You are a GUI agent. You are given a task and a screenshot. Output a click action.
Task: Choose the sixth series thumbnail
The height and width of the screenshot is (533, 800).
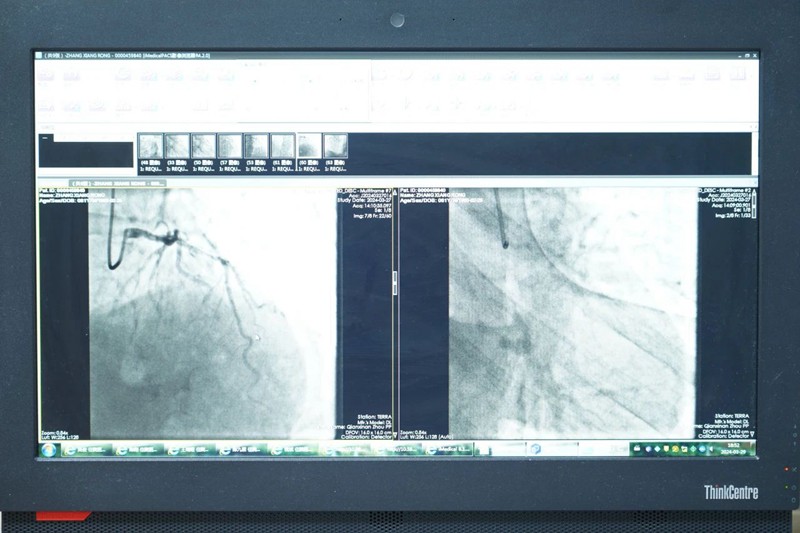(x=283, y=147)
